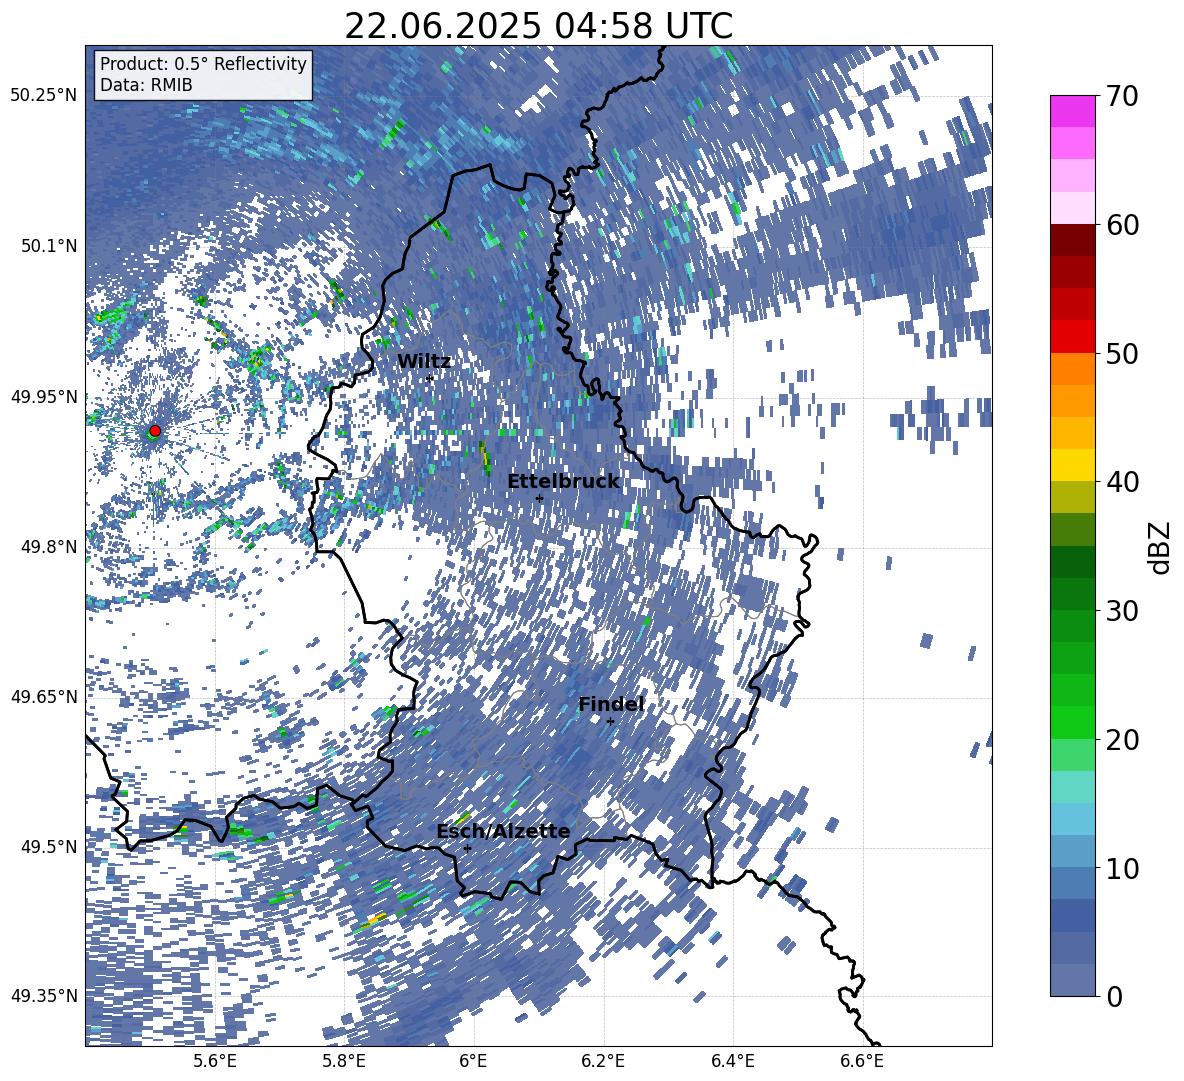1184x1081 pixels.
Task: Click the 0 colorbar tick label
Action: (1114, 996)
